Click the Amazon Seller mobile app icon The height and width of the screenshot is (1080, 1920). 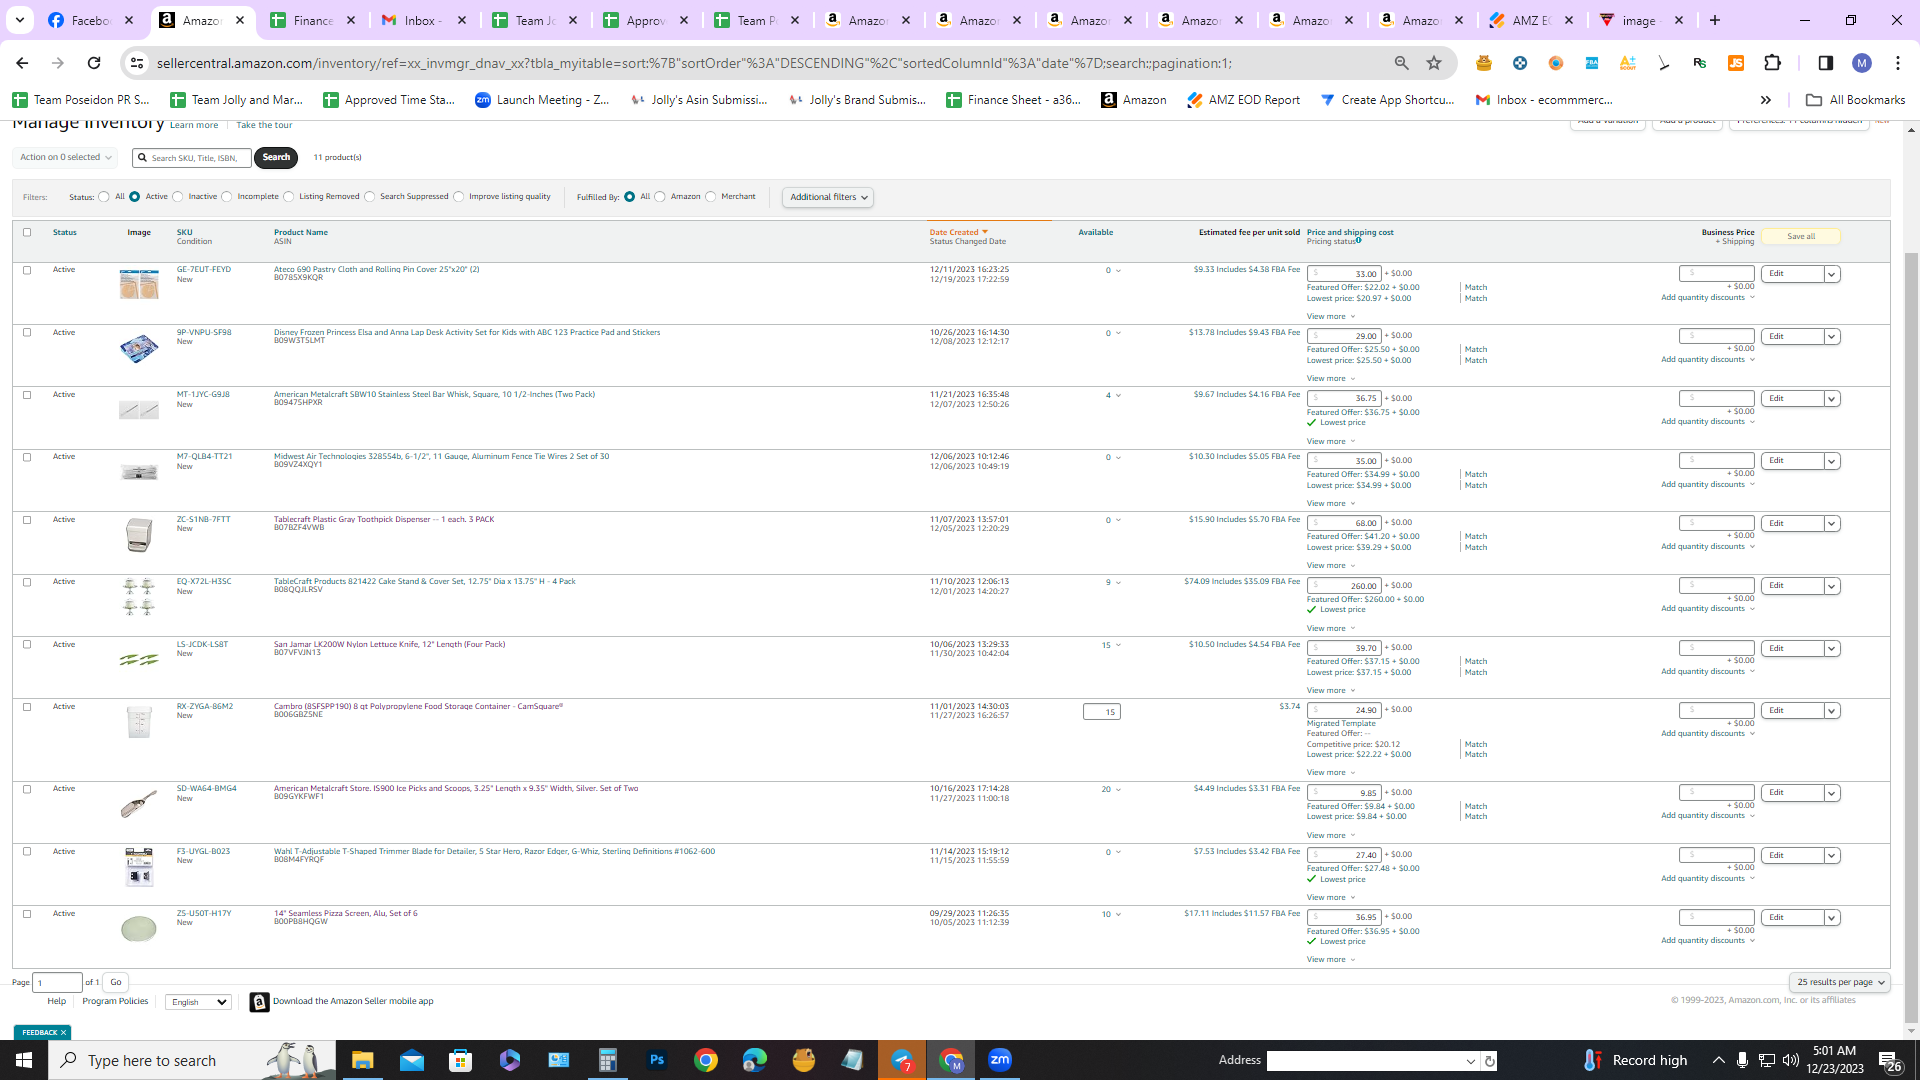click(259, 1002)
